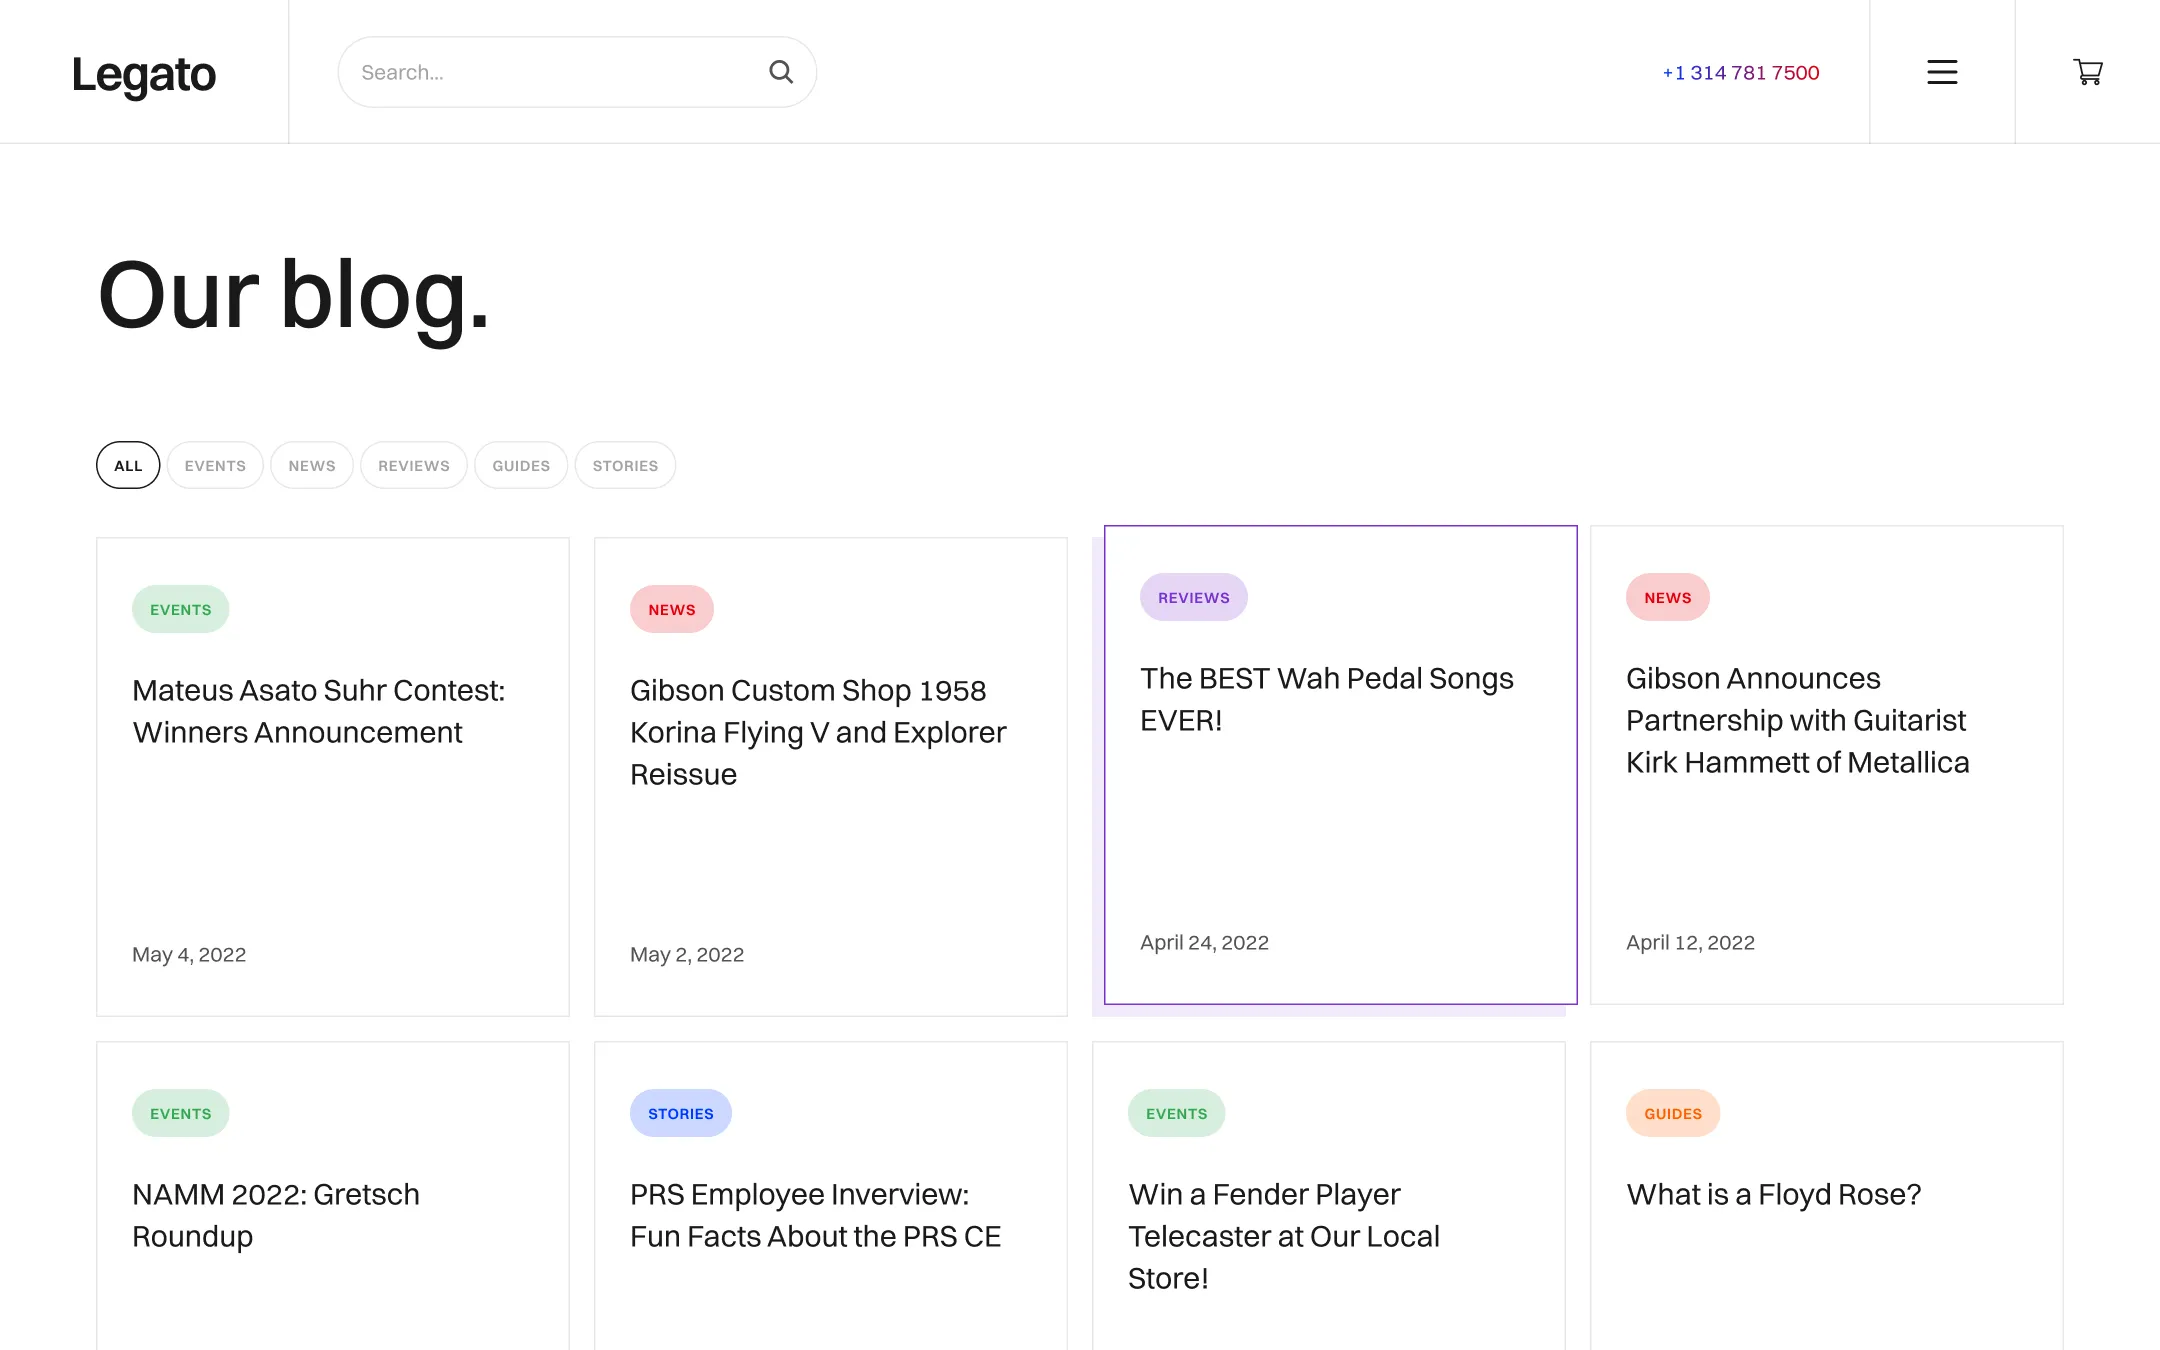
Task: Filter posts by NEWS
Action: pos(312,465)
